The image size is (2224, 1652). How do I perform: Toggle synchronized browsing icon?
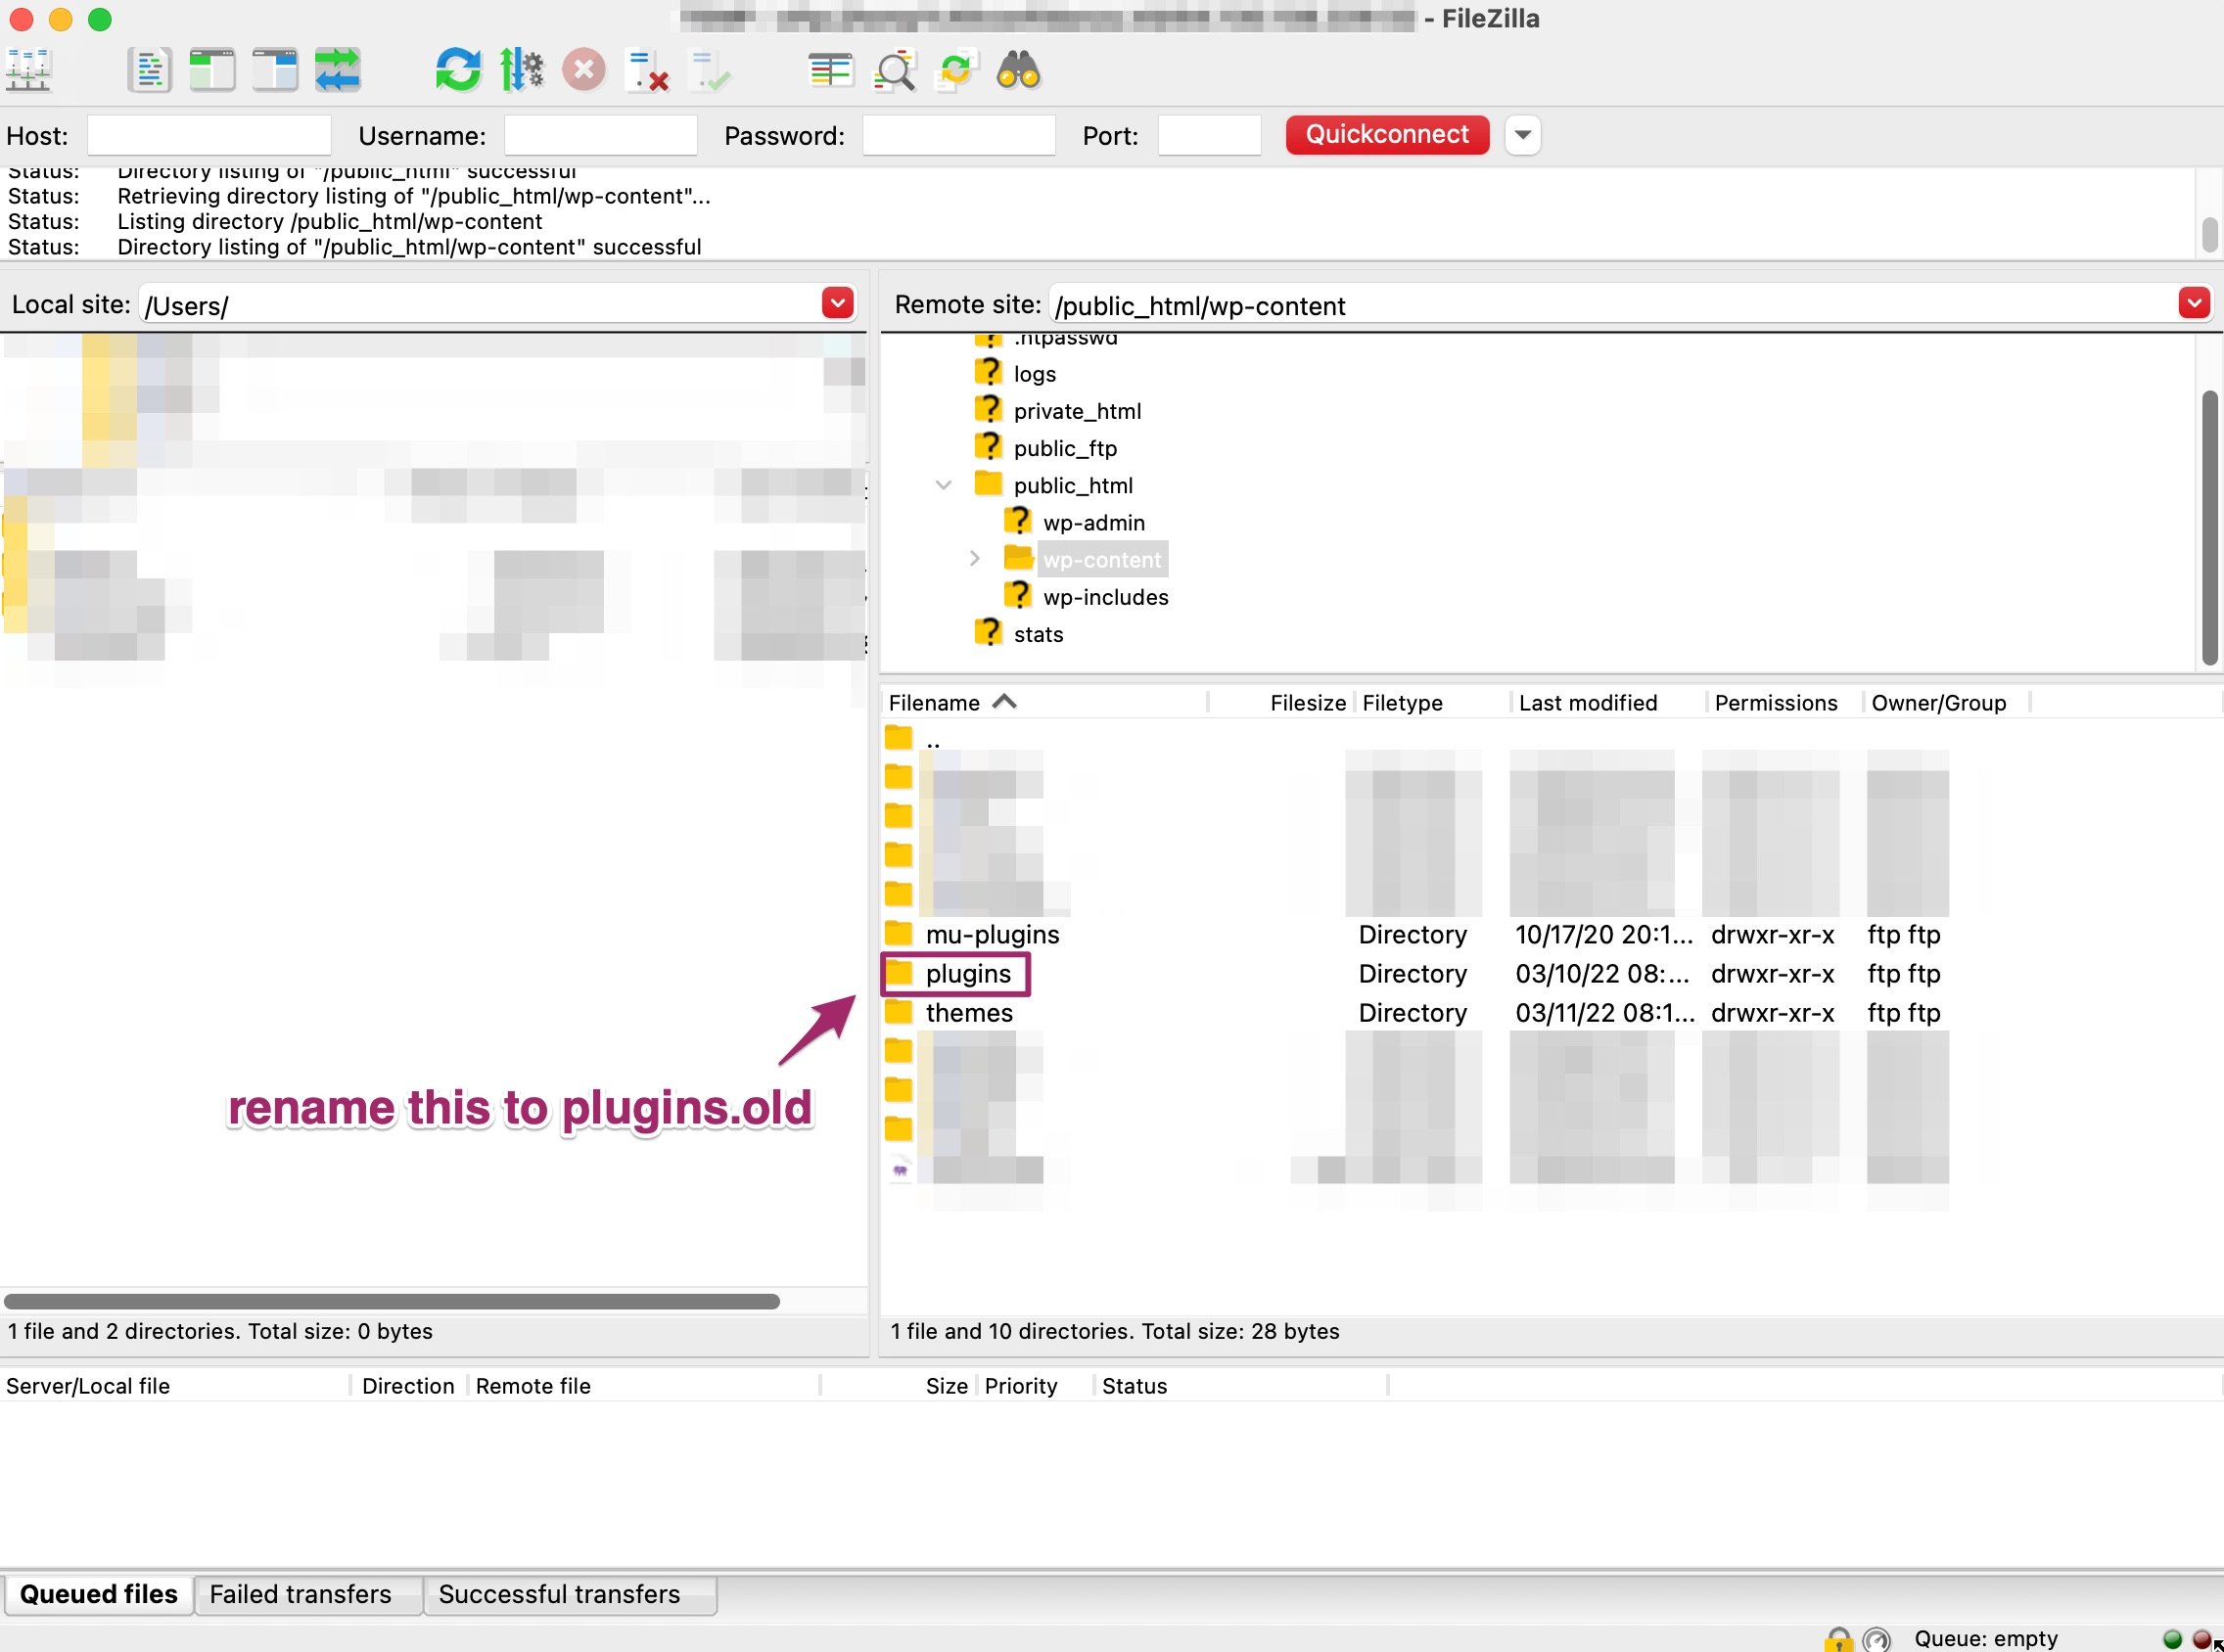coord(956,70)
